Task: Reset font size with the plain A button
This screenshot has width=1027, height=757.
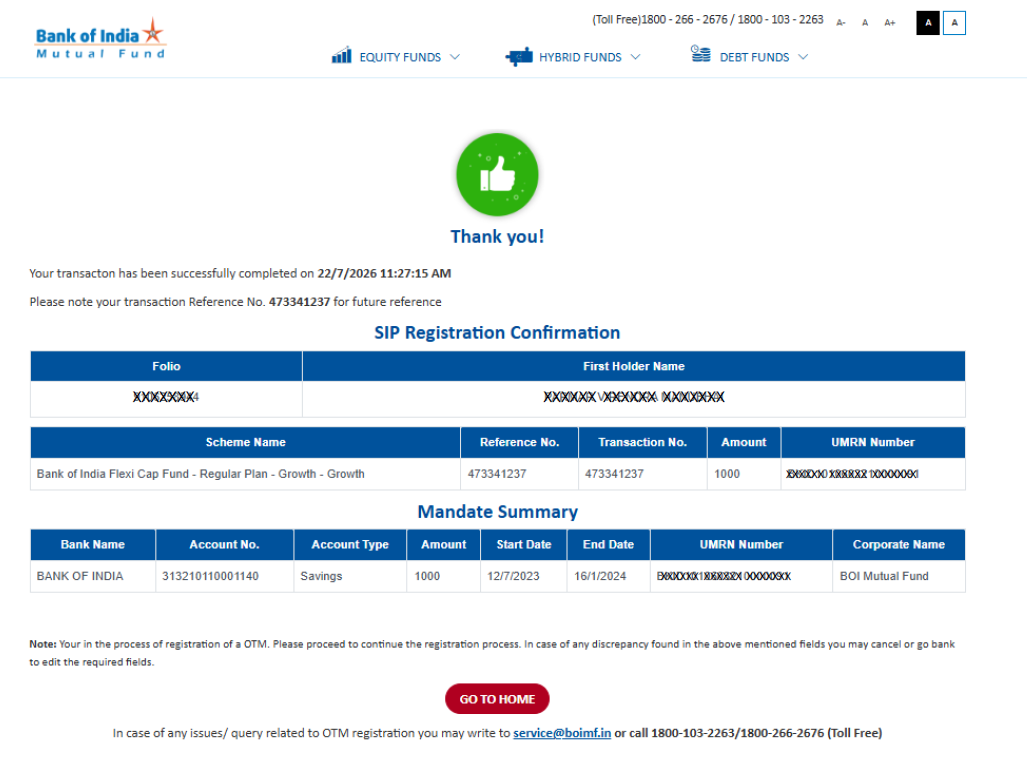Action: 865,23
